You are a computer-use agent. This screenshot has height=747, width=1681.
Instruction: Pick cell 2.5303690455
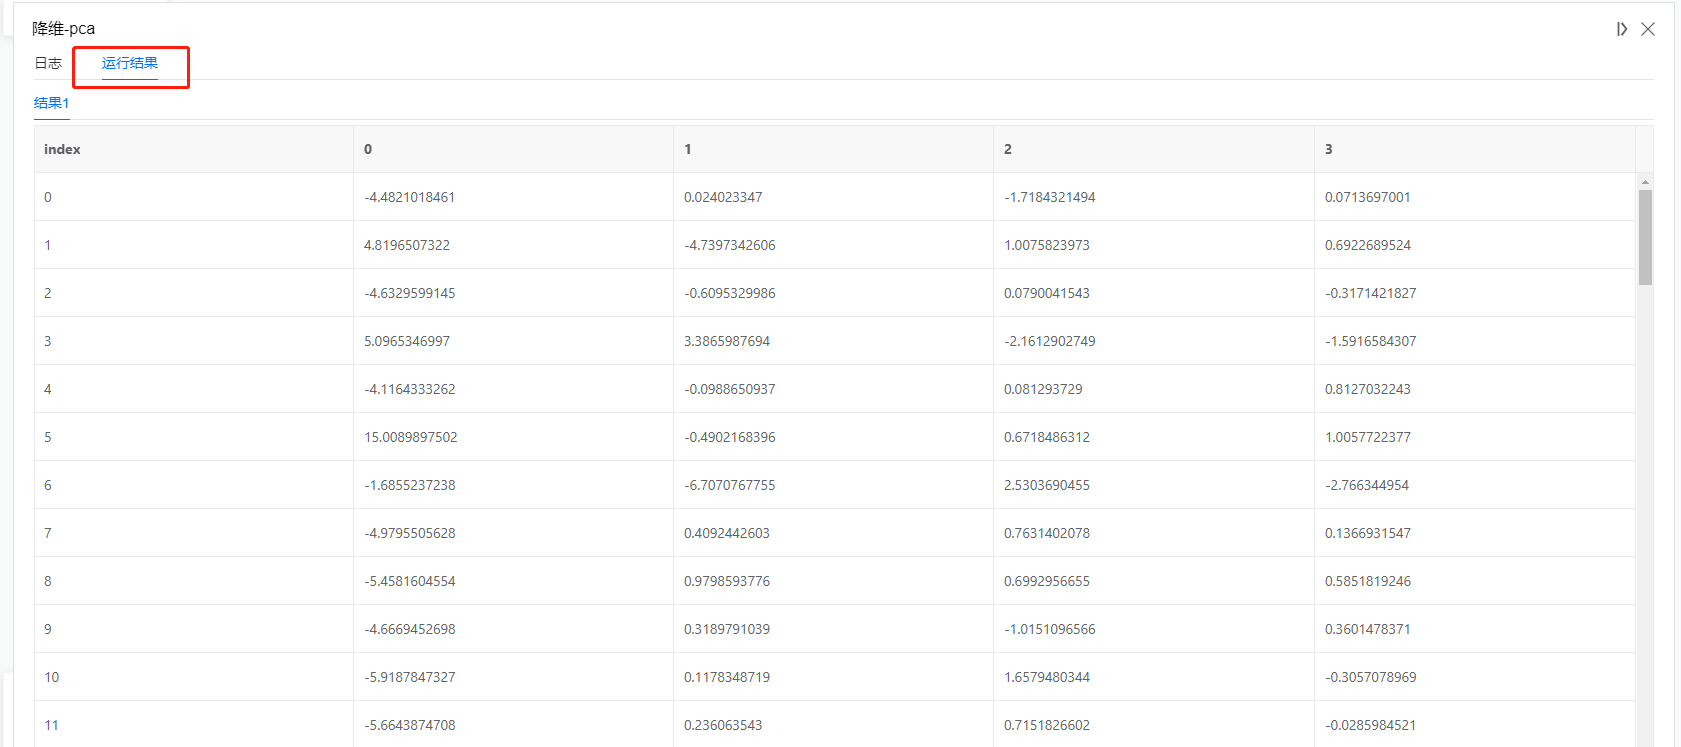[x=1047, y=485]
